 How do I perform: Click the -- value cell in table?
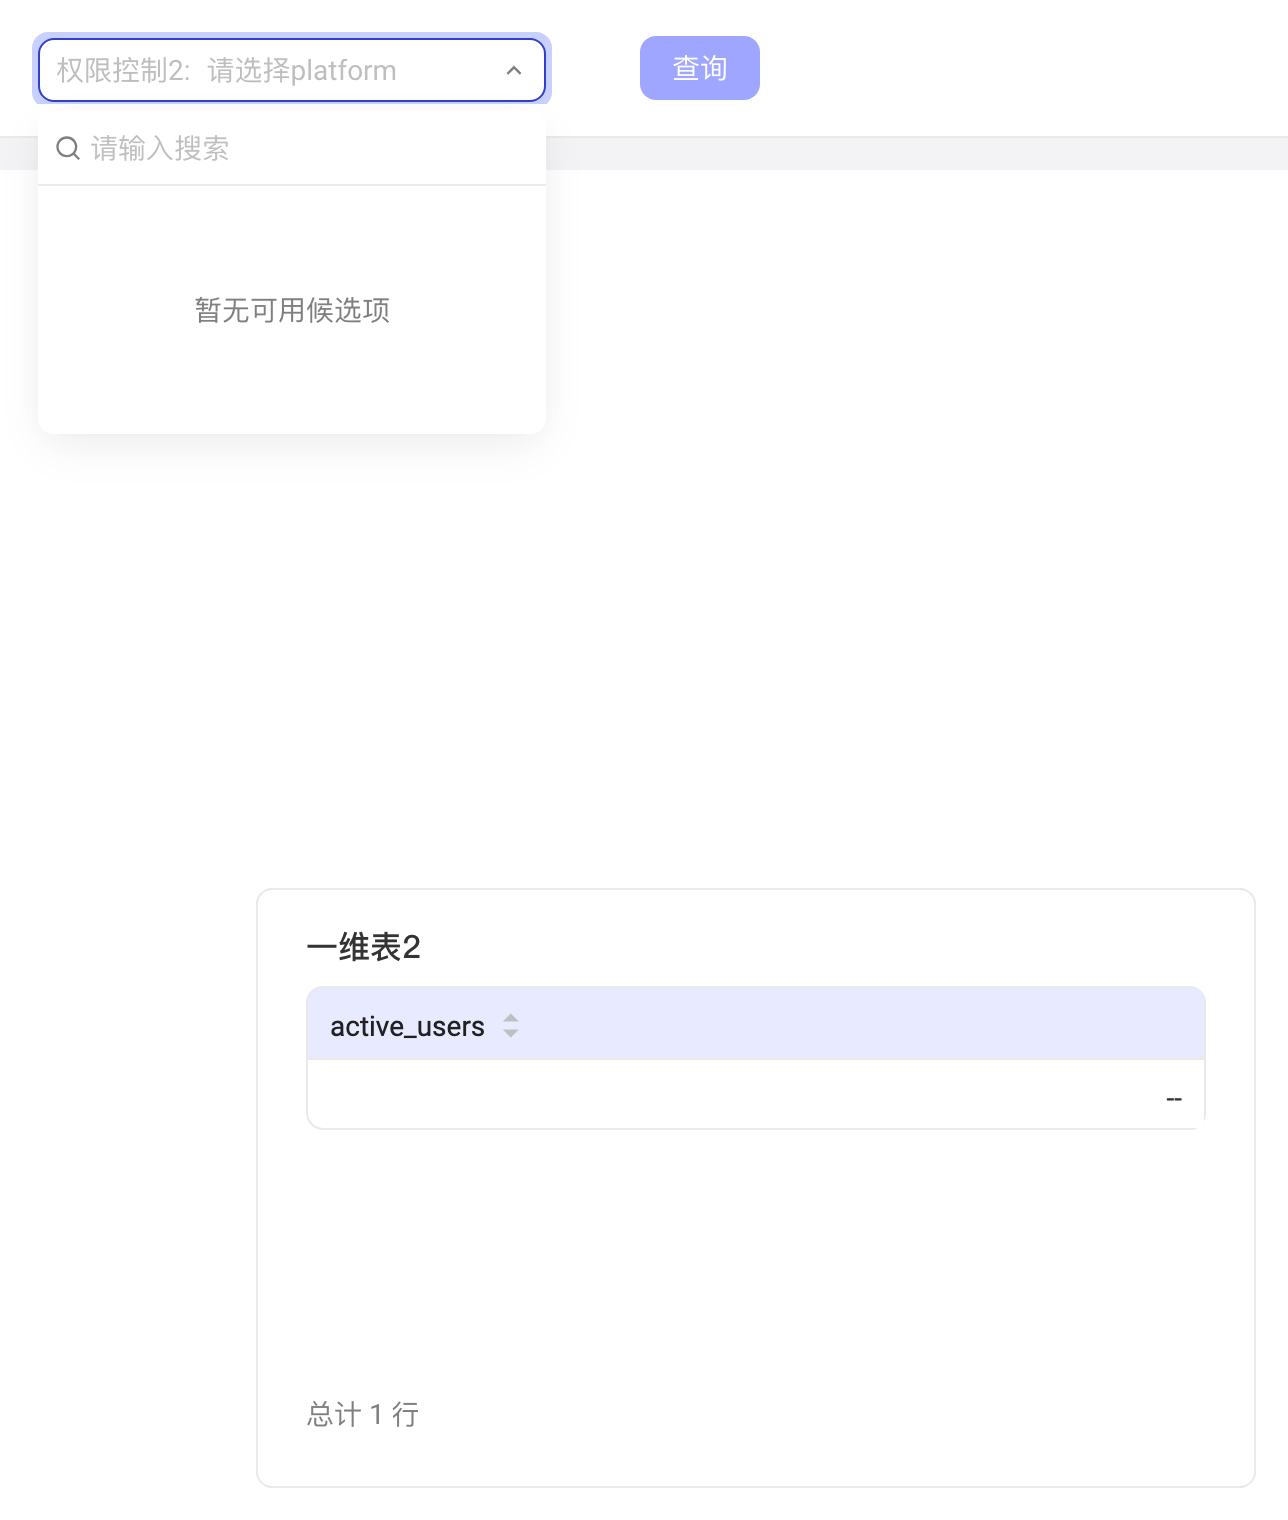coord(756,1095)
